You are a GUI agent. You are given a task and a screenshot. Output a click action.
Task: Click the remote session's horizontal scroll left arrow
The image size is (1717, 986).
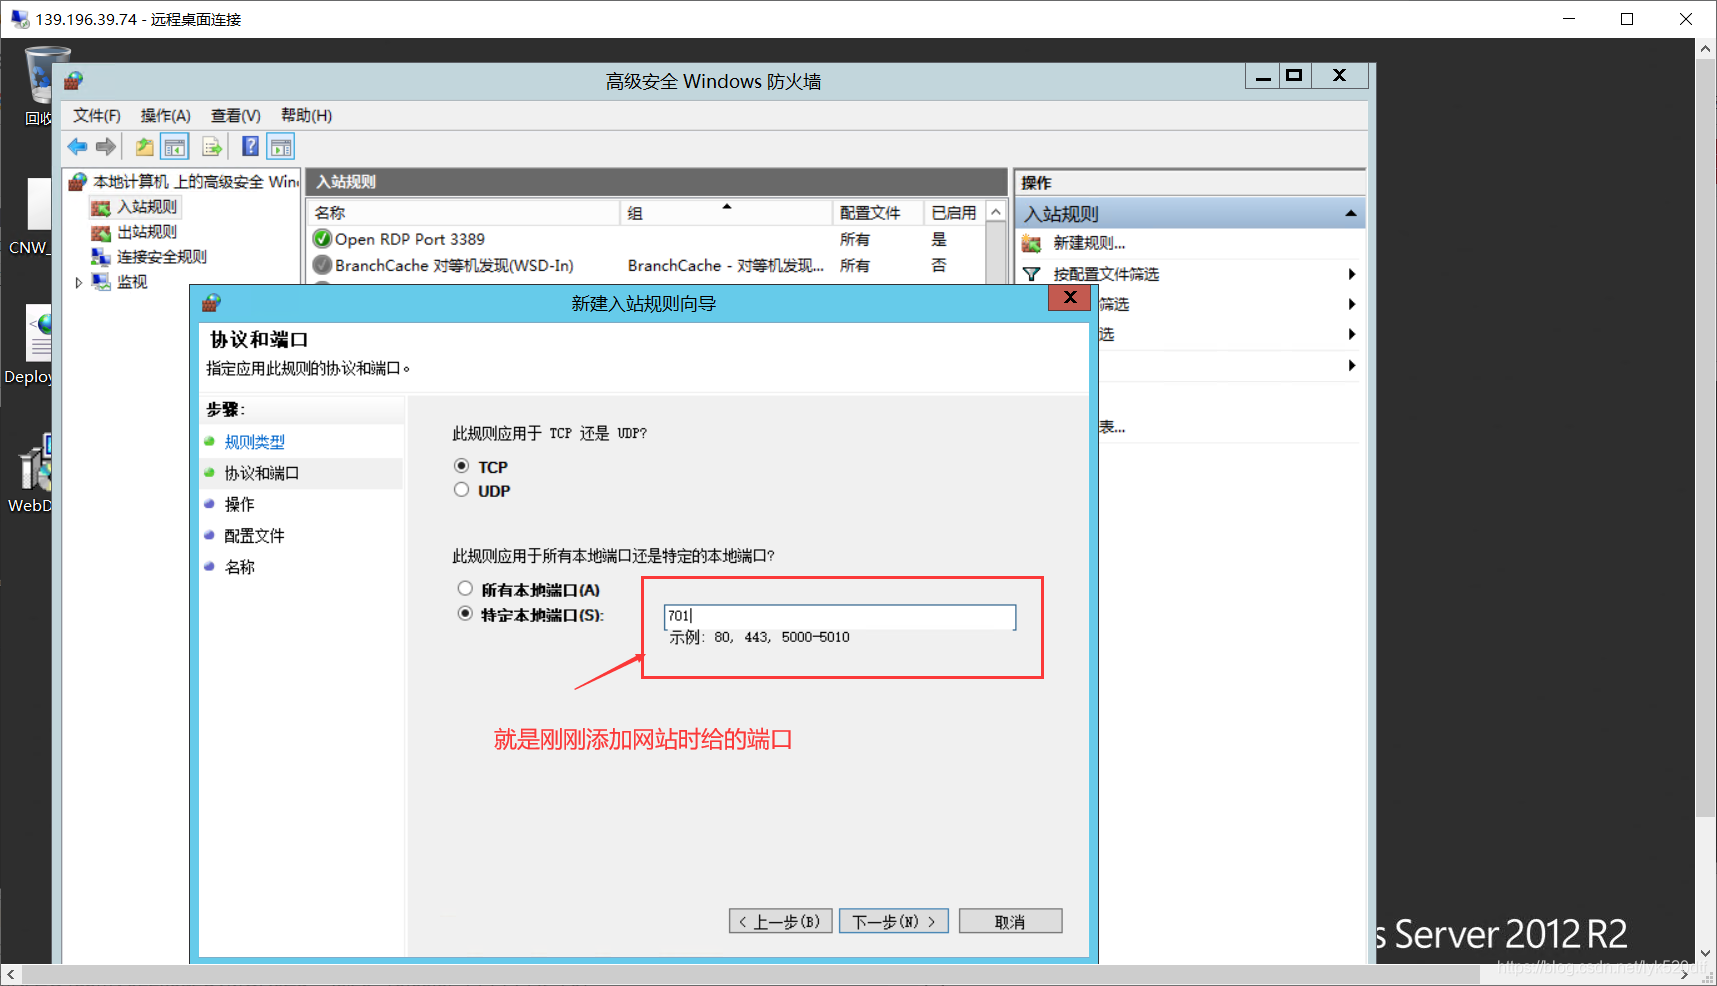coord(11,975)
